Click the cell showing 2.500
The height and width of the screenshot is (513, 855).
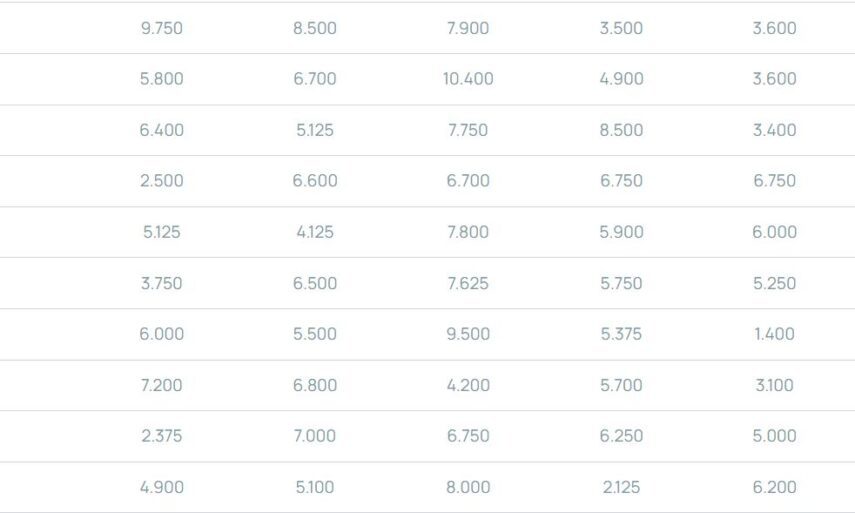pyautogui.click(x=161, y=181)
